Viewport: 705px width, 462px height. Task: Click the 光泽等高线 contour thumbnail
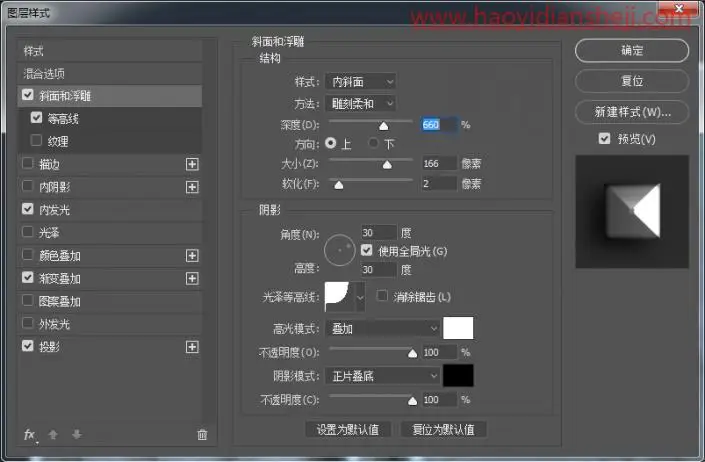[339, 297]
